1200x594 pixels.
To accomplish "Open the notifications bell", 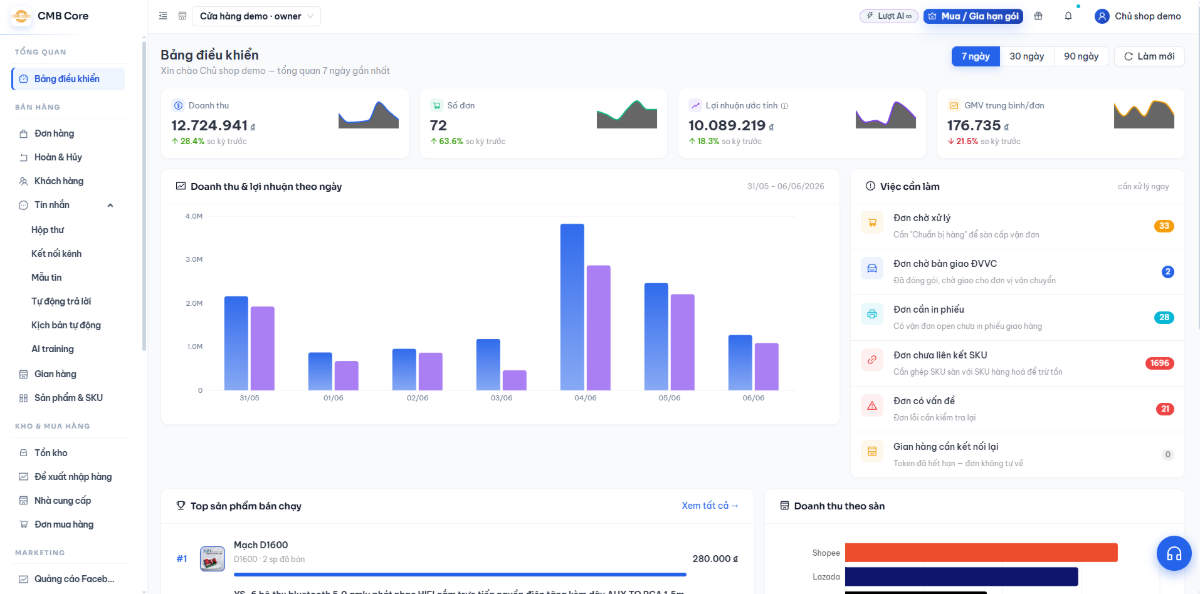I will click(x=1068, y=16).
